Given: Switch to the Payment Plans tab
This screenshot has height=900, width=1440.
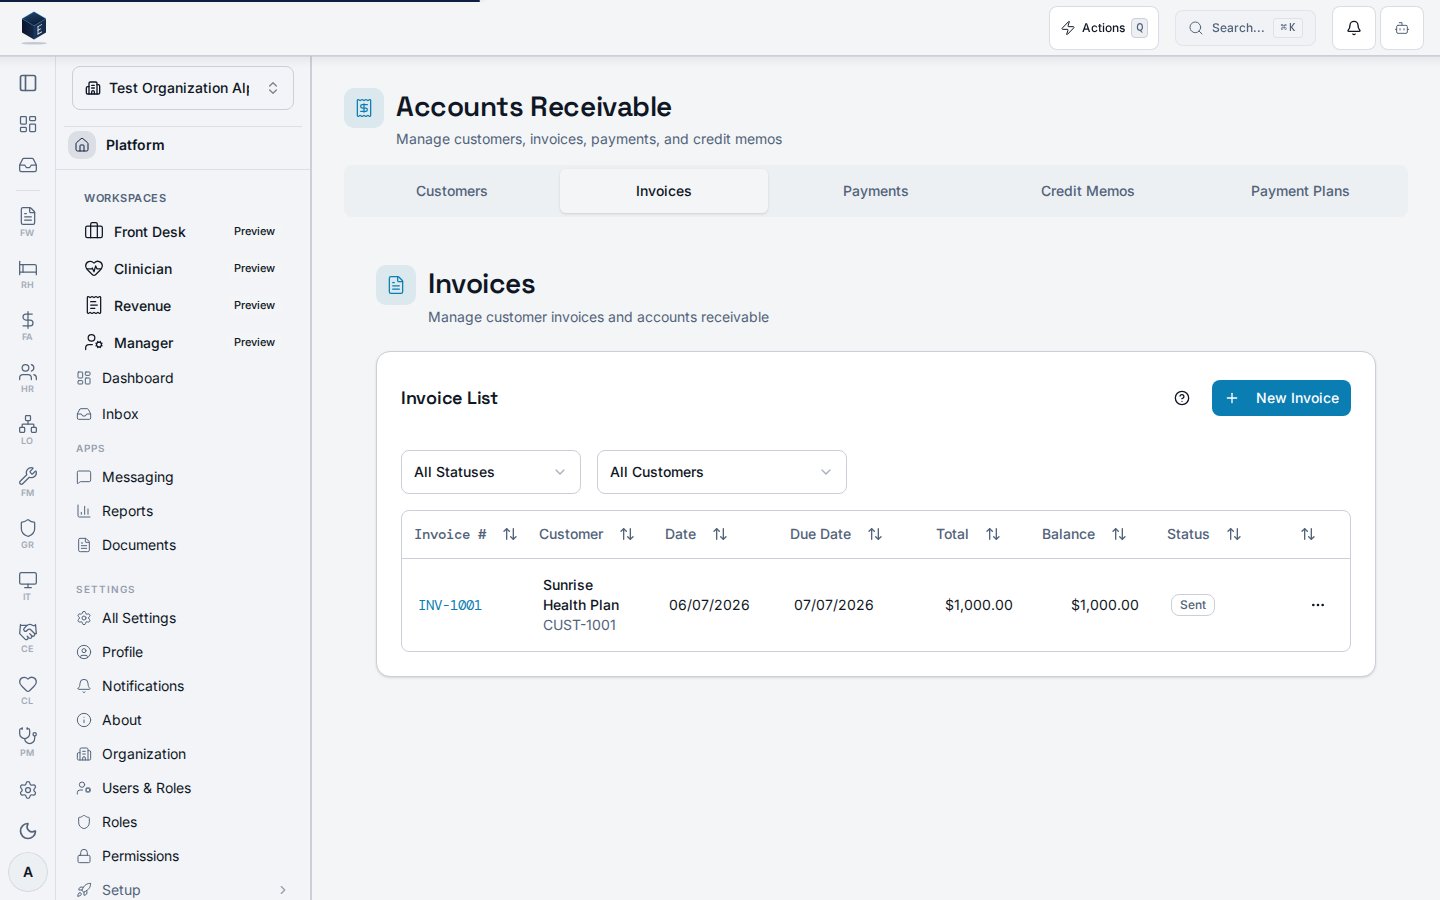Looking at the screenshot, I should tap(1300, 191).
